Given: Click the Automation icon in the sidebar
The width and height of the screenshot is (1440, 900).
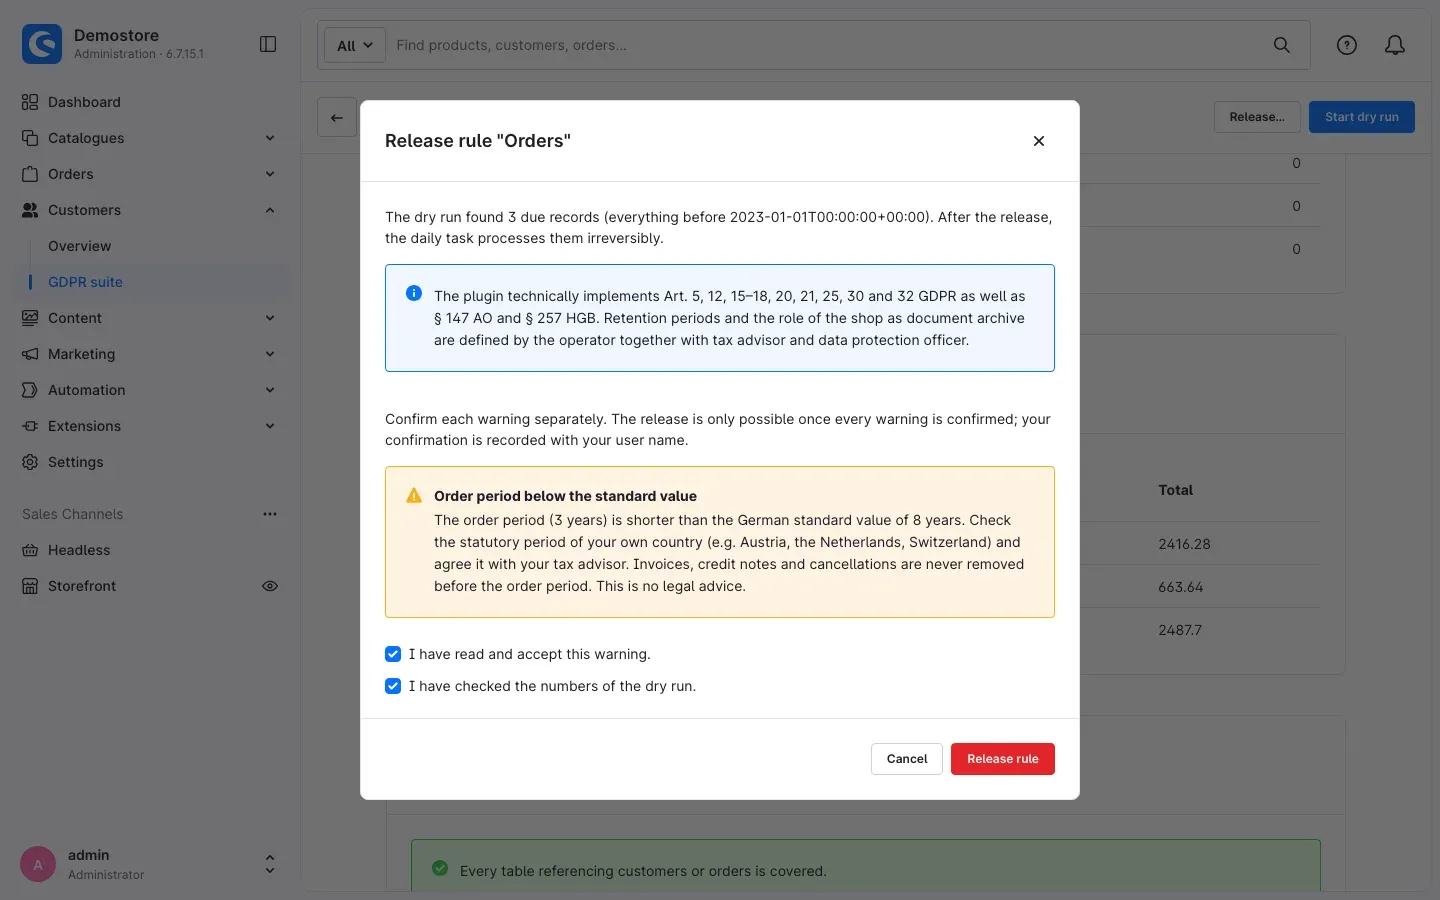Looking at the screenshot, I should (30, 390).
